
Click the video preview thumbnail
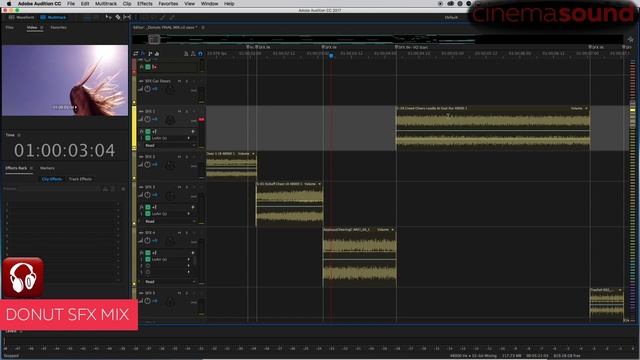(65, 80)
